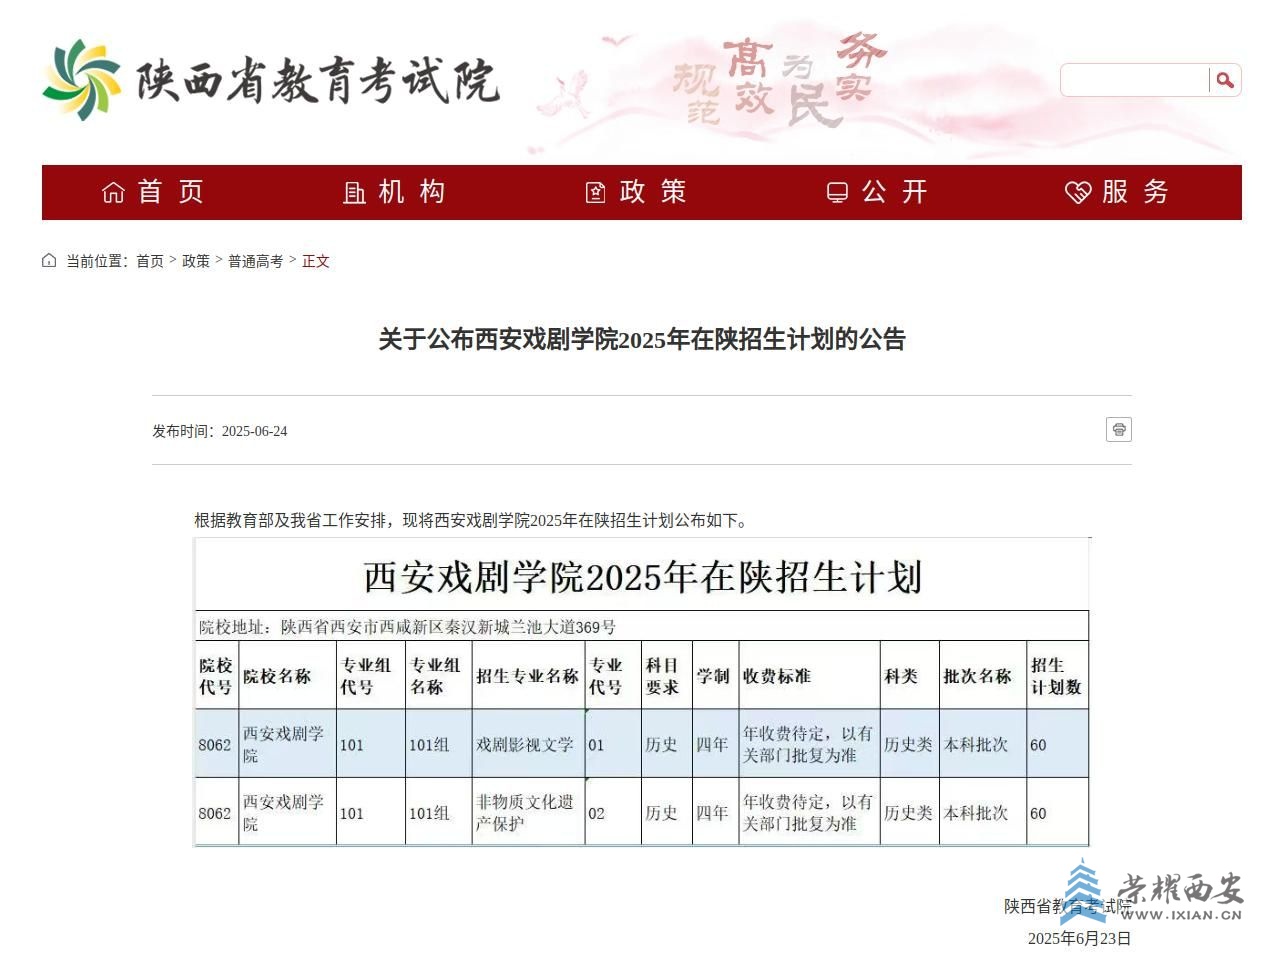The image size is (1276, 963).
Task: Open the 机构 navigation menu
Action: (x=394, y=192)
